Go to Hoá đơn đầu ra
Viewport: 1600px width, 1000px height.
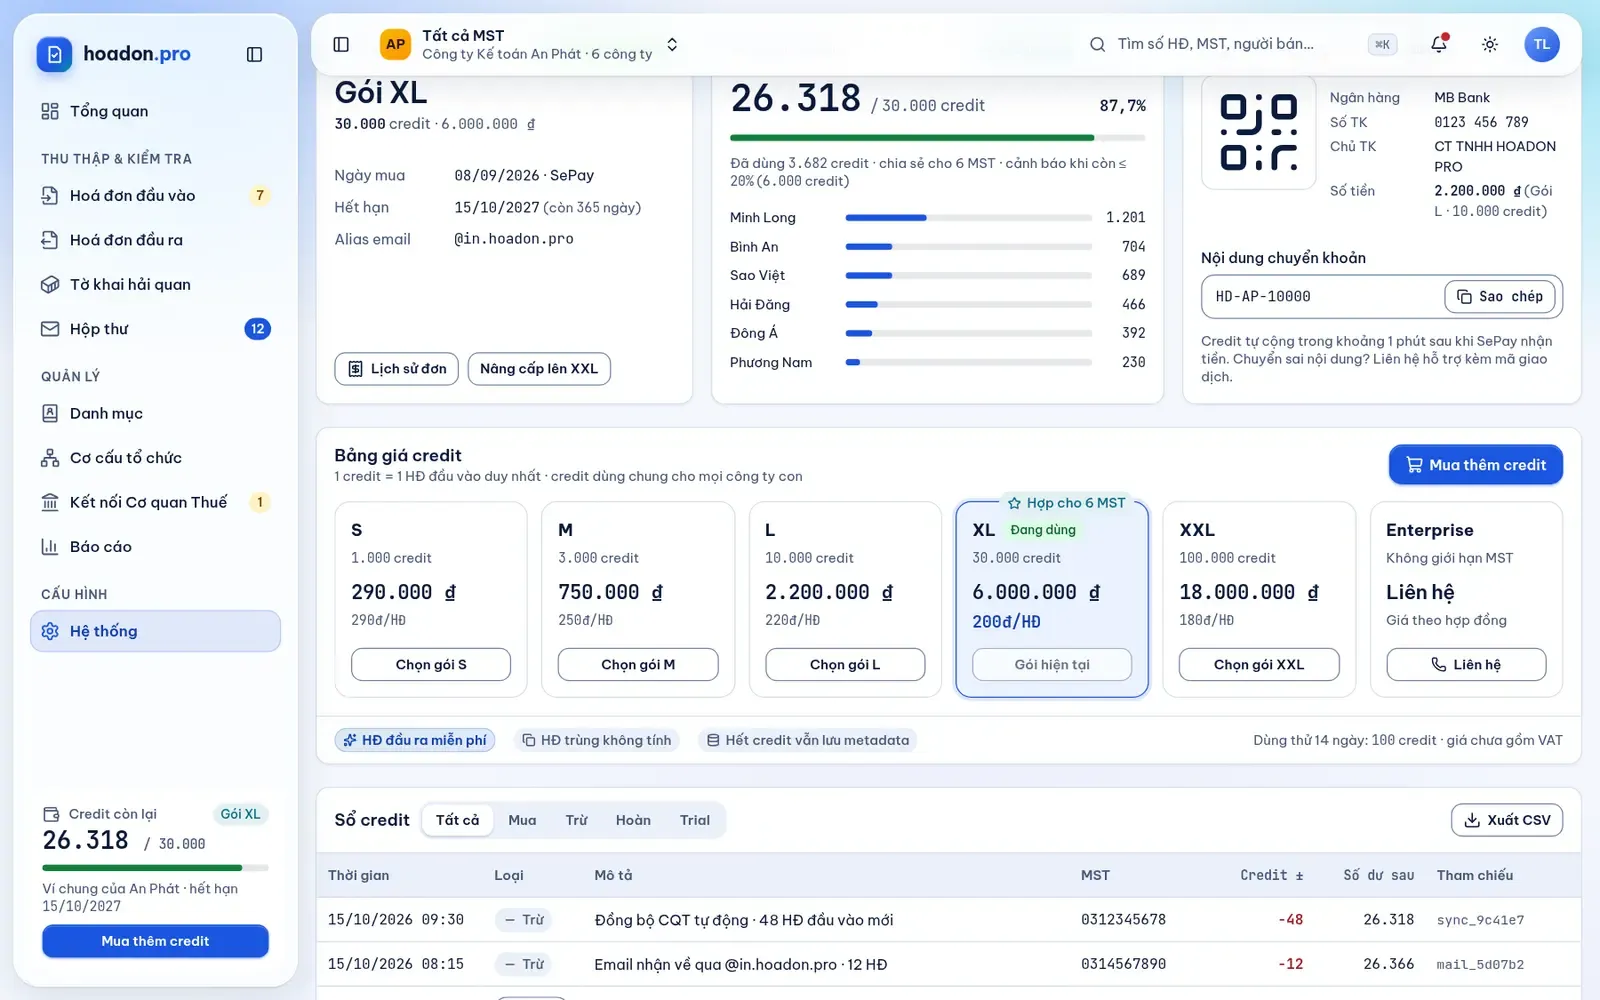[x=156, y=240]
